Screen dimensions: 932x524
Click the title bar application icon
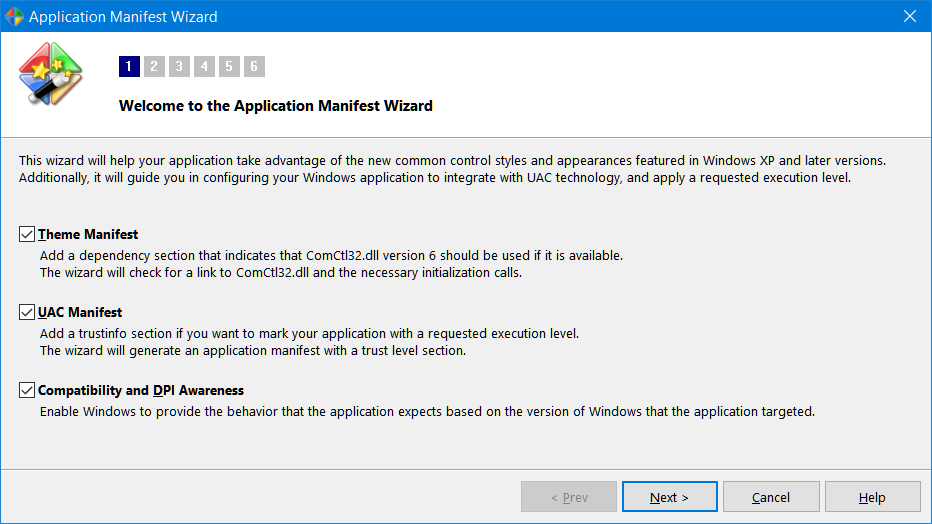pyautogui.click(x=14, y=16)
